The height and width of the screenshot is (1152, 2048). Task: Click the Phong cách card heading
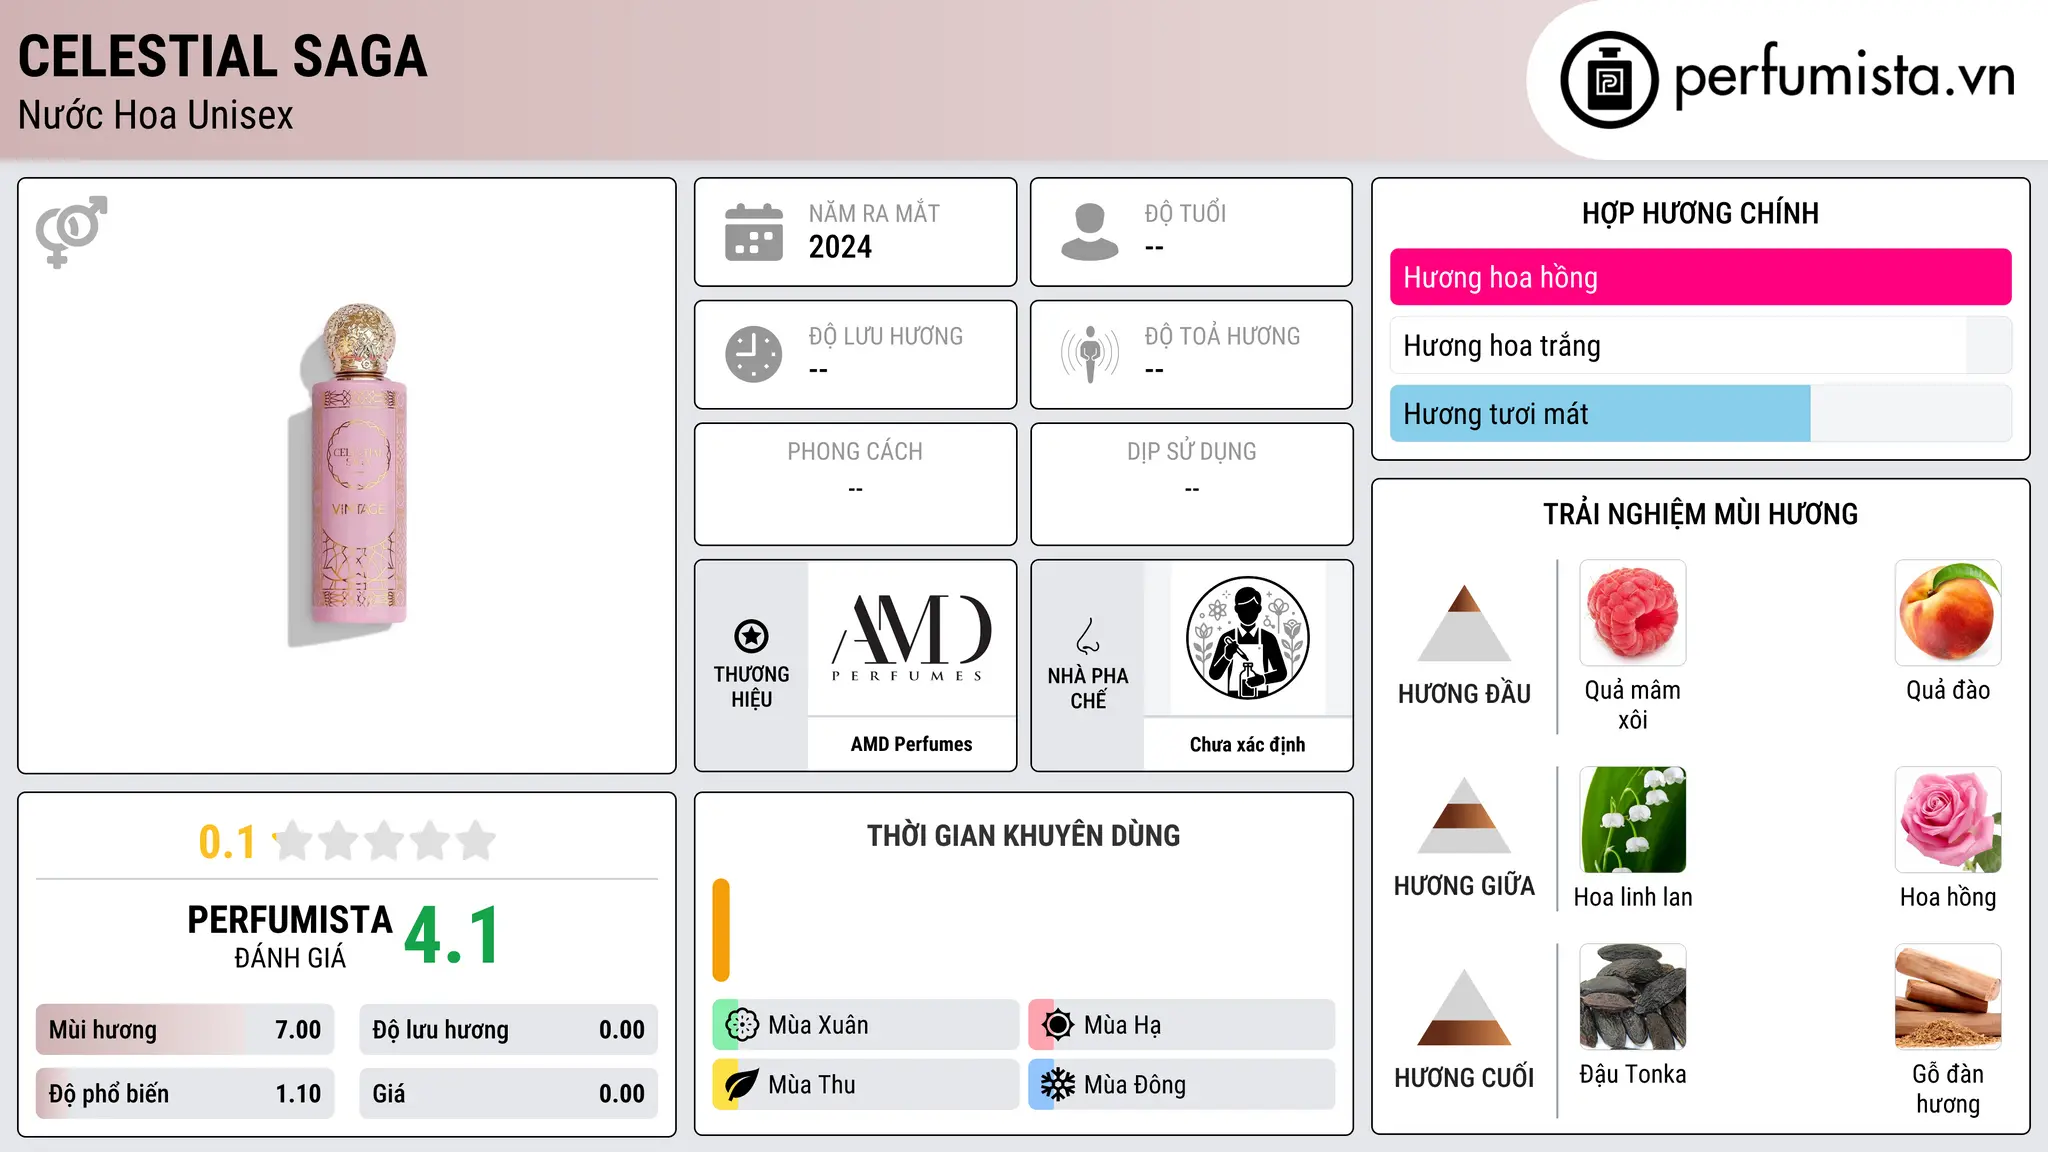(x=855, y=452)
